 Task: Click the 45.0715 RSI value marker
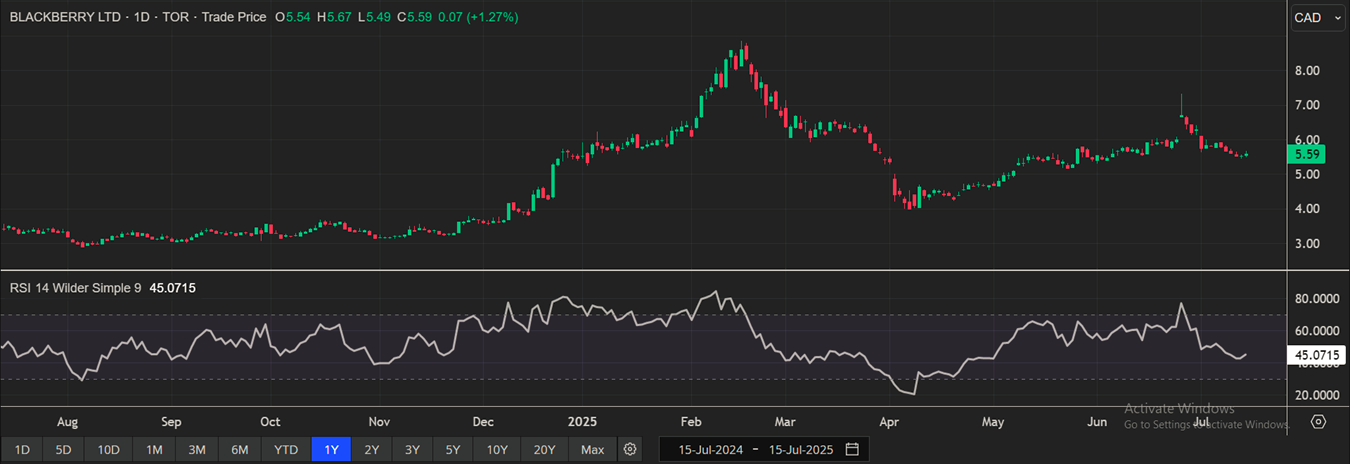[x=1318, y=354]
